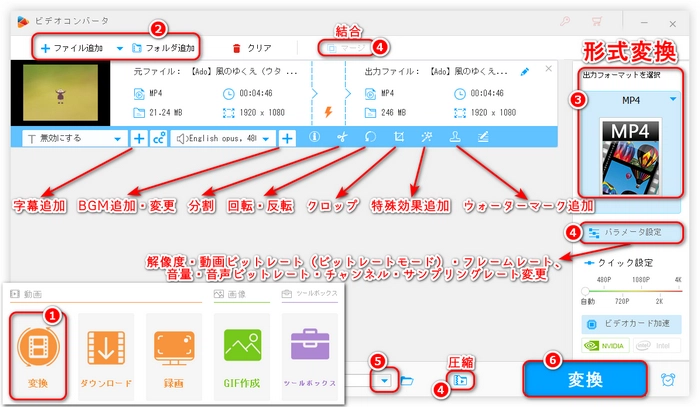Click the quick settings resolution slider handle
This screenshot has height=407, width=700.
tap(585, 291)
